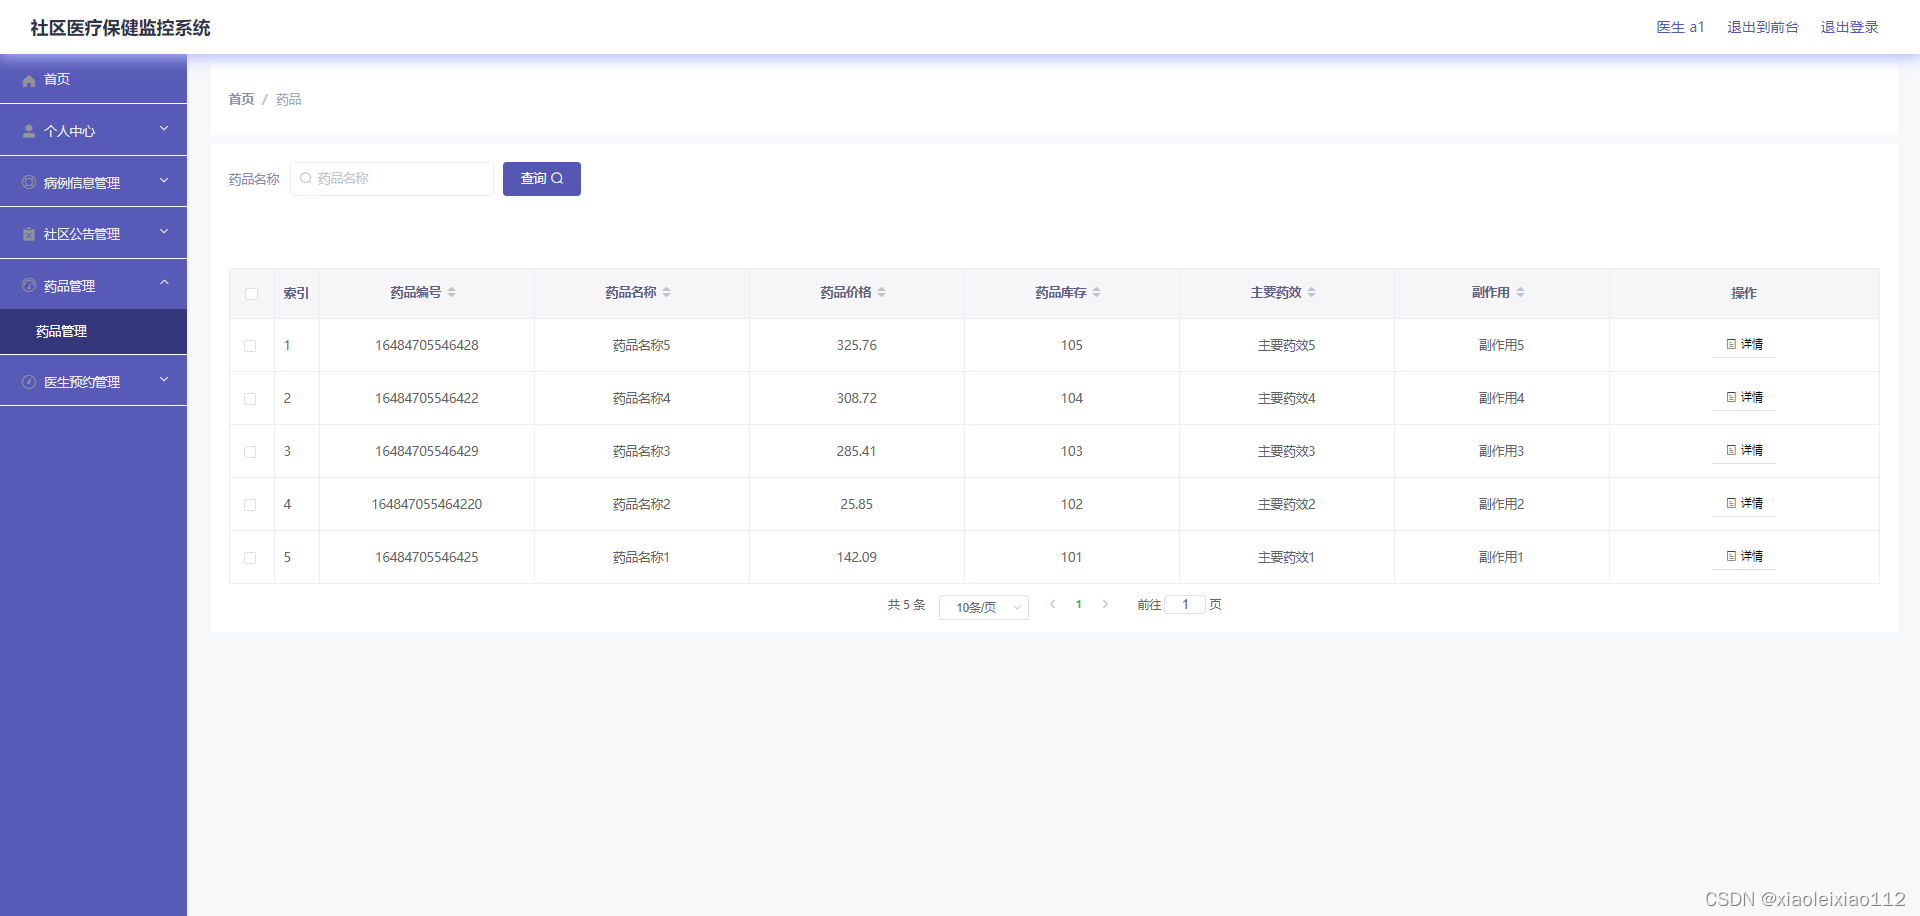Click the 前往 page number input

tap(1185, 604)
